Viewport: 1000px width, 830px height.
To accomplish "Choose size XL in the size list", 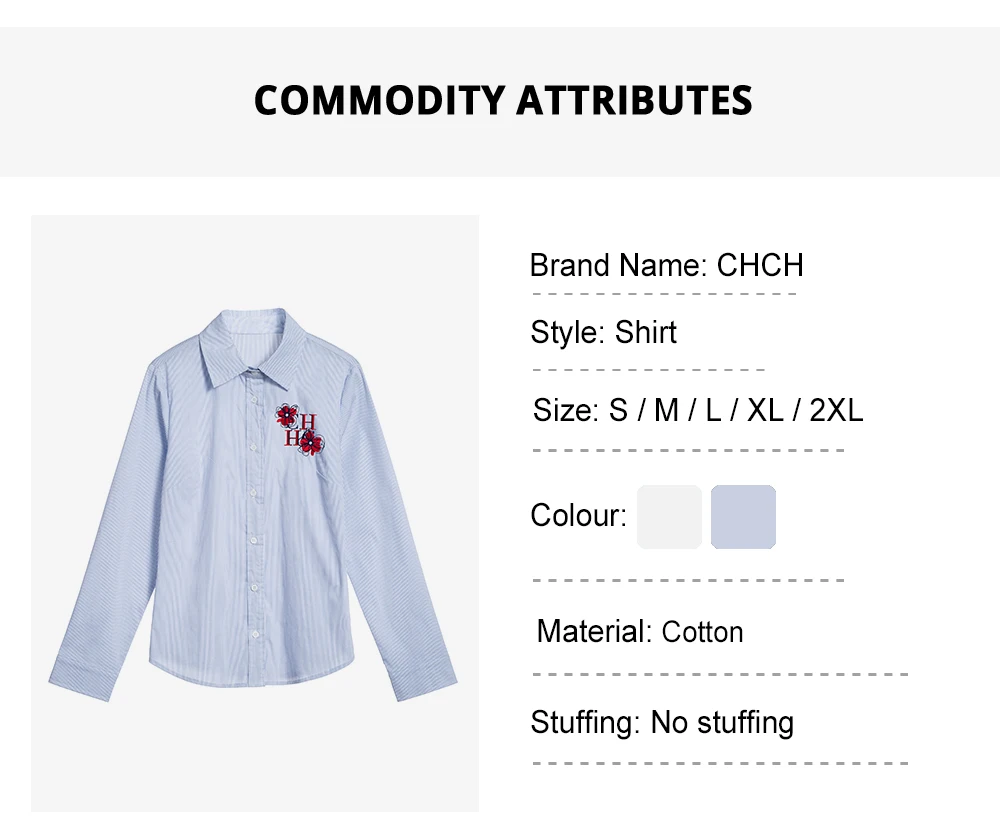I will coord(765,410).
